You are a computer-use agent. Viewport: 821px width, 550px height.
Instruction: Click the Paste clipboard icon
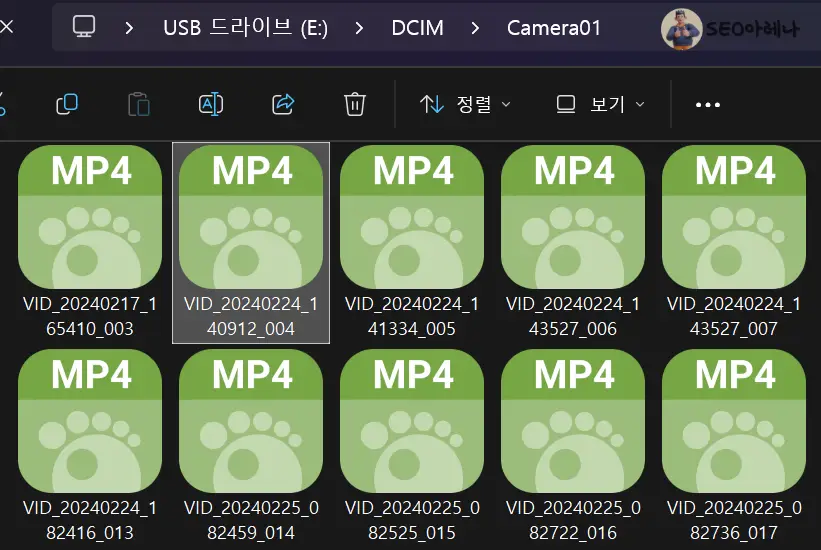tap(139, 104)
